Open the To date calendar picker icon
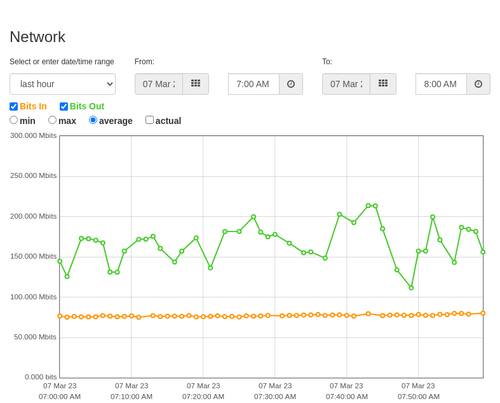Screen dimensions: 500x403 [383, 84]
